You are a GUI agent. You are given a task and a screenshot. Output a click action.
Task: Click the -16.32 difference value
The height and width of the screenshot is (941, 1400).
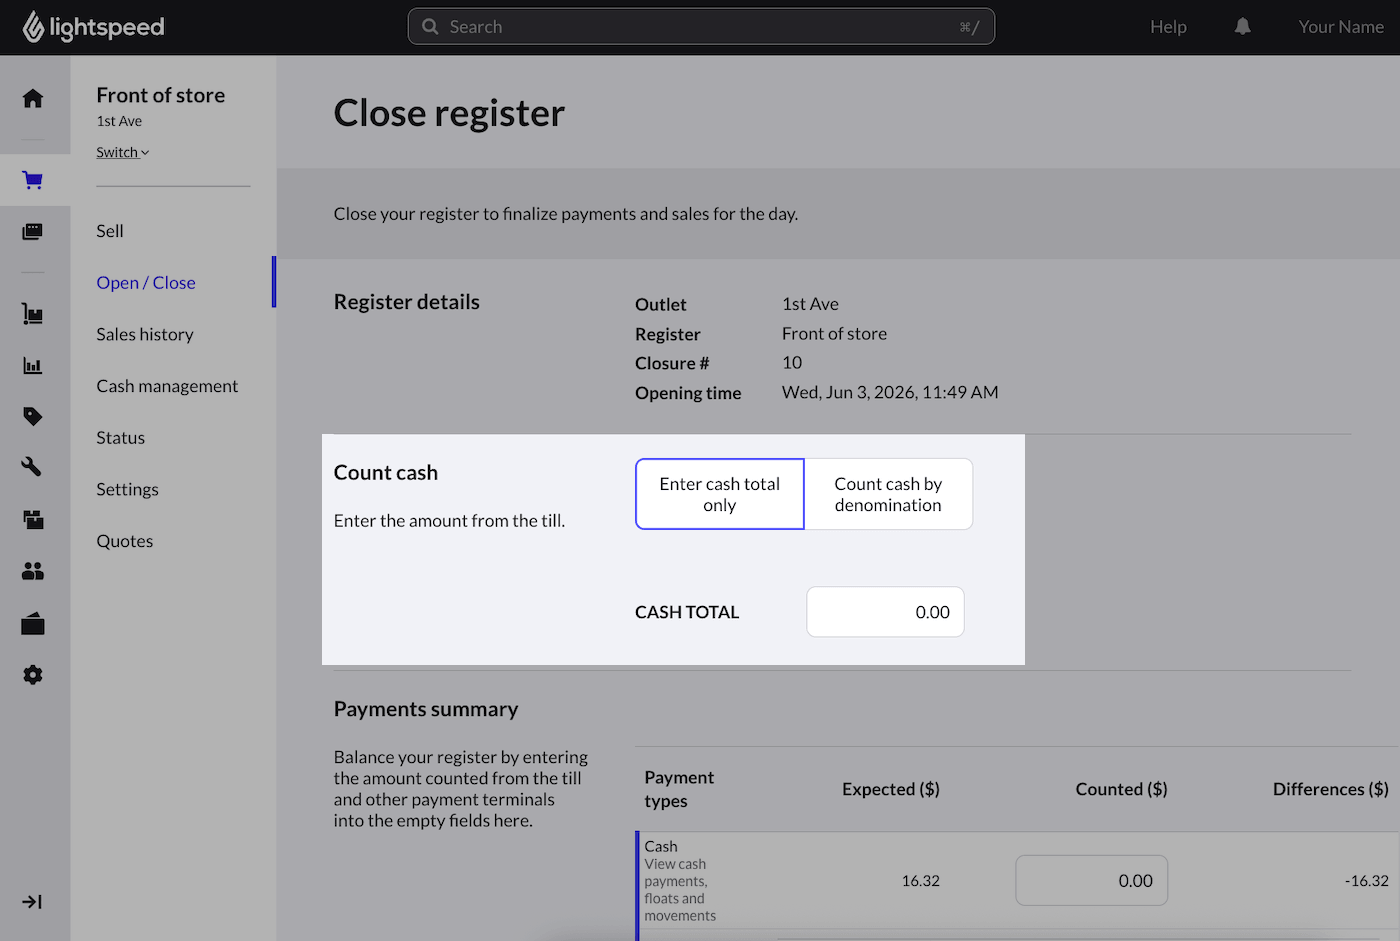click(x=1366, y=881)
